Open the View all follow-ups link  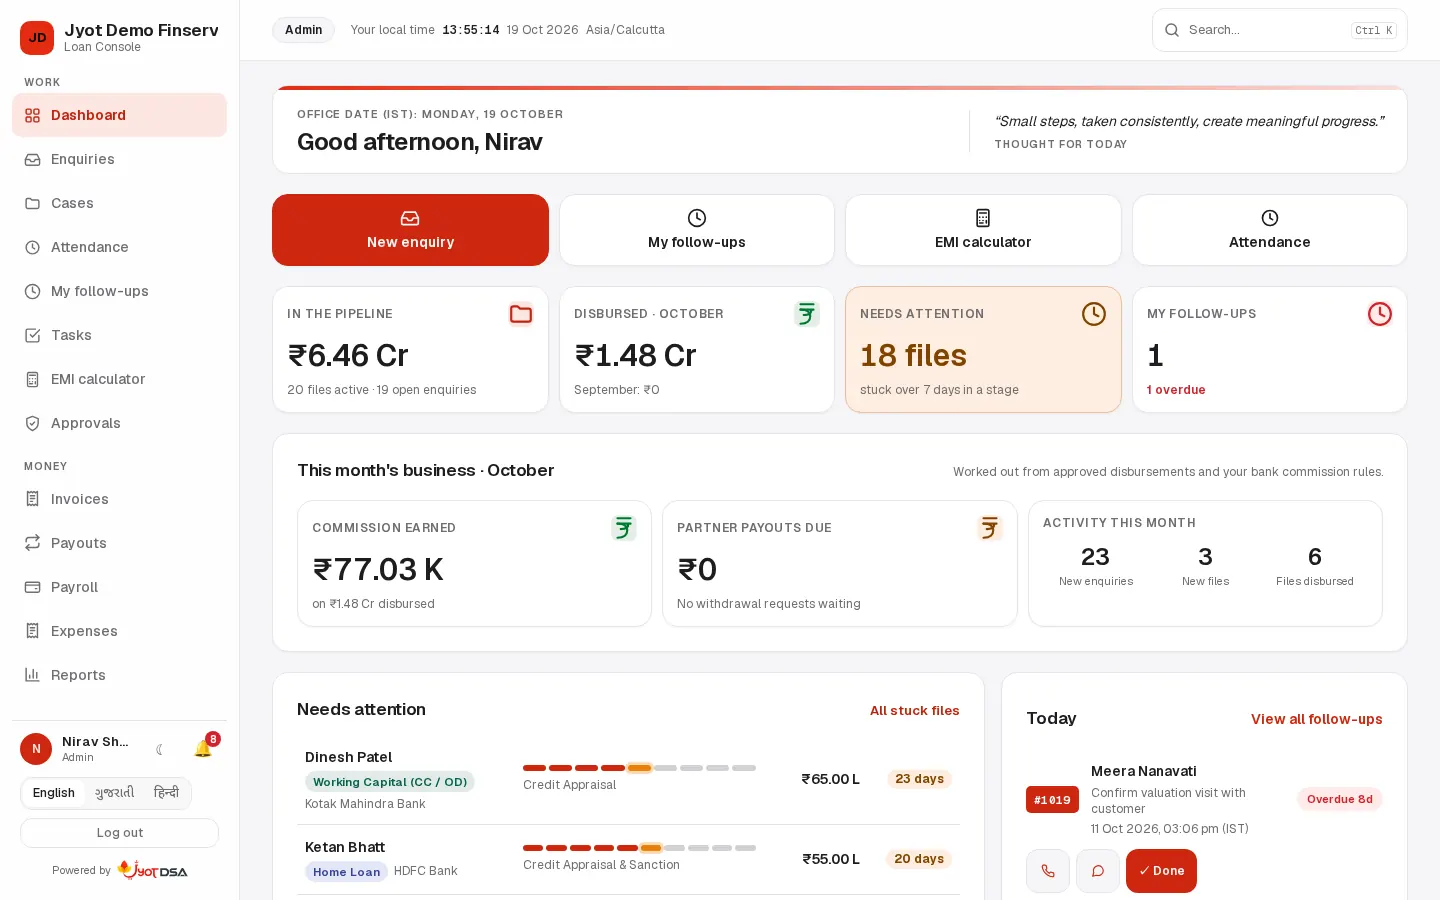[x=1317, y=719]
